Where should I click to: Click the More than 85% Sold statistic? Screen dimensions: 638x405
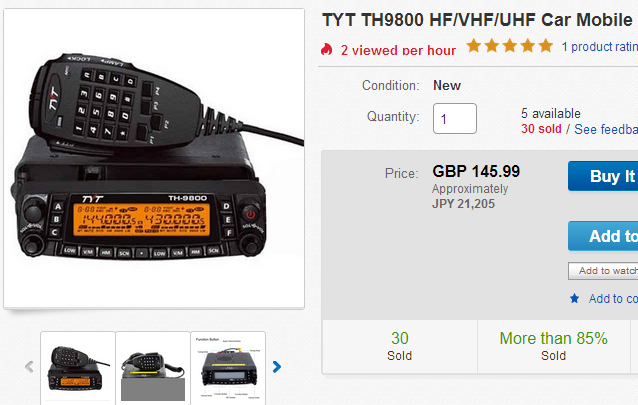(553, 346)
